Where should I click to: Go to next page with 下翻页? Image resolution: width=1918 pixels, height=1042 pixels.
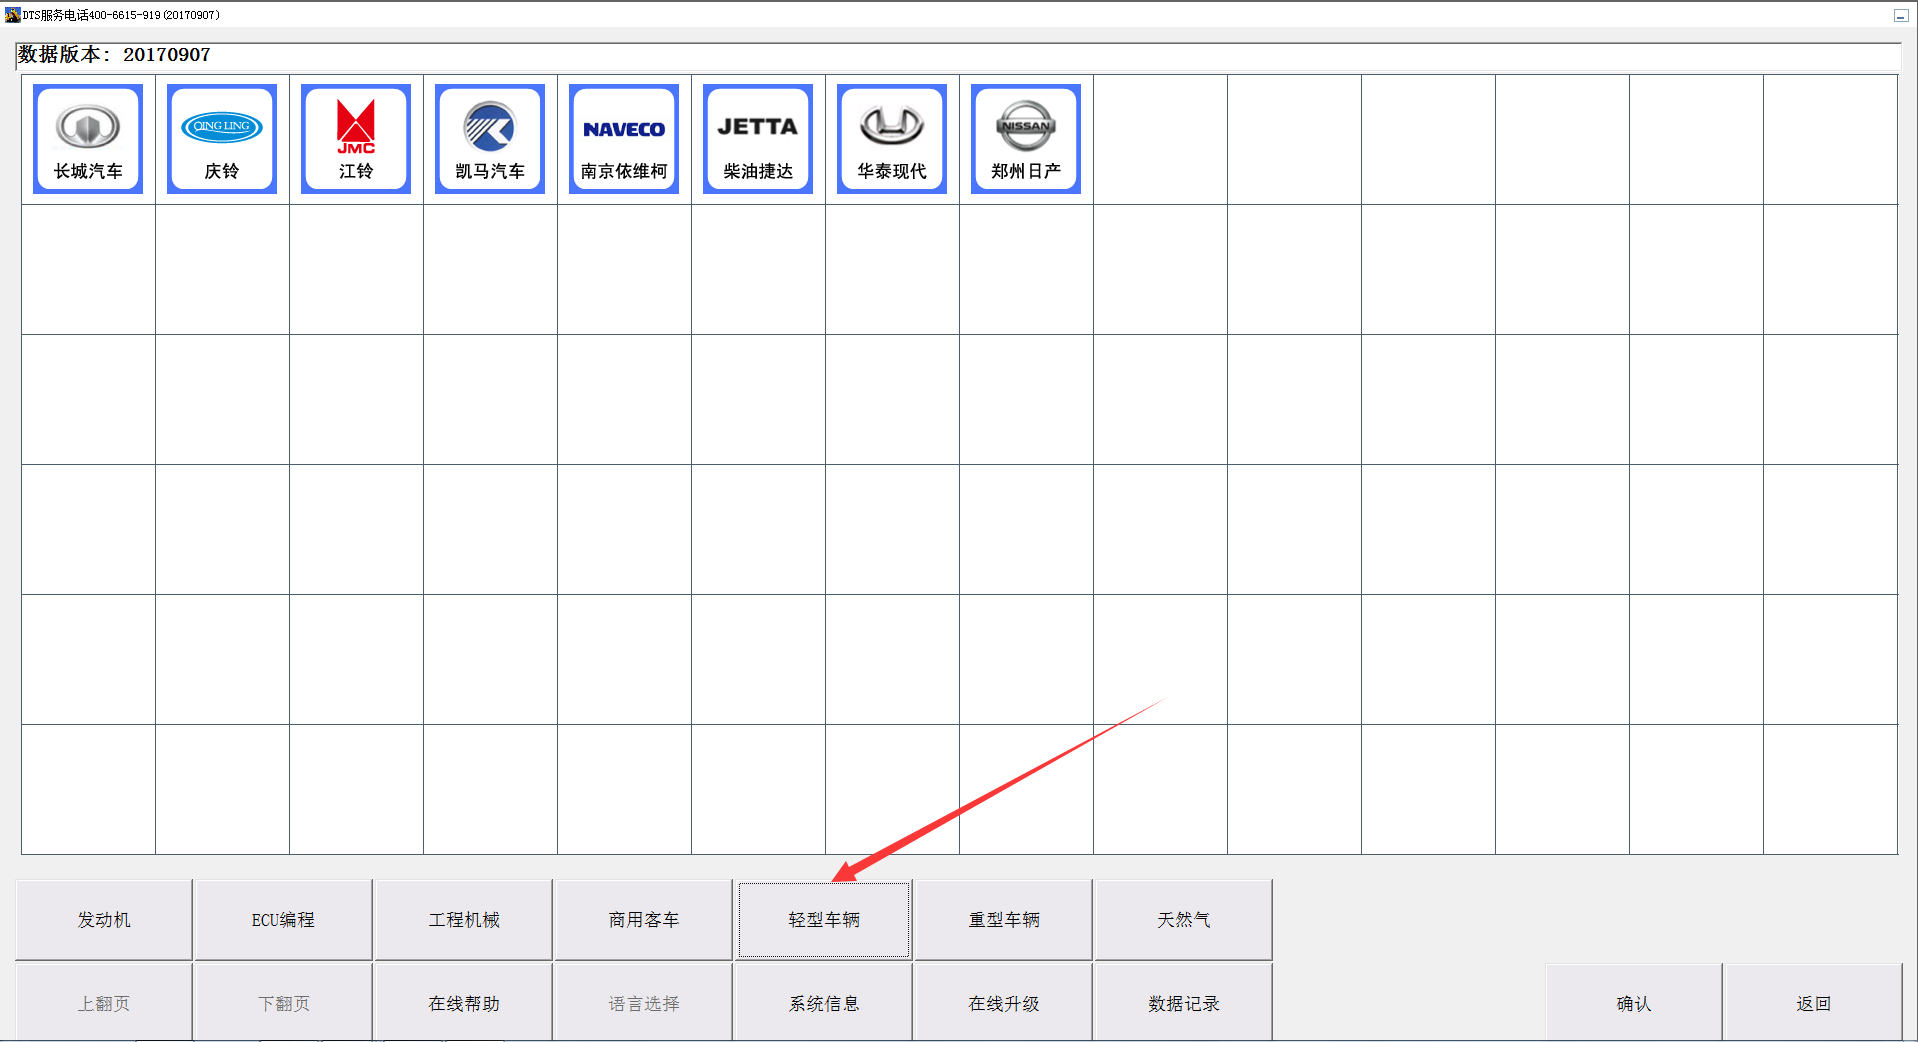284,1003
